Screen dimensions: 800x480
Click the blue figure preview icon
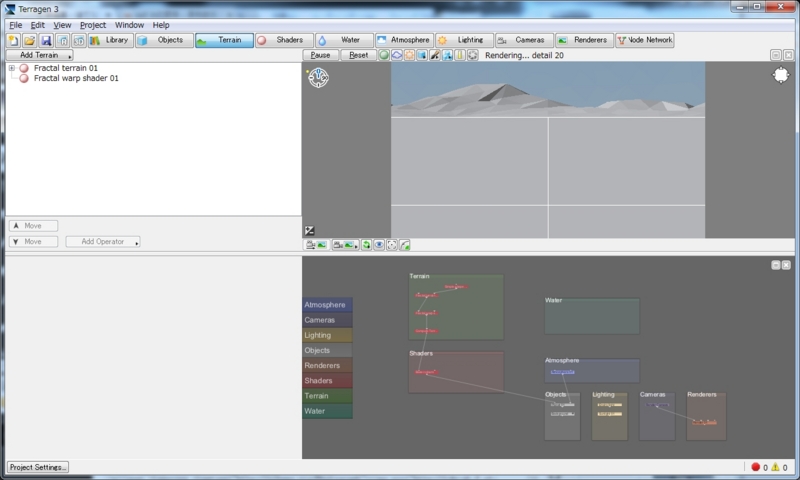coord(447,55)
